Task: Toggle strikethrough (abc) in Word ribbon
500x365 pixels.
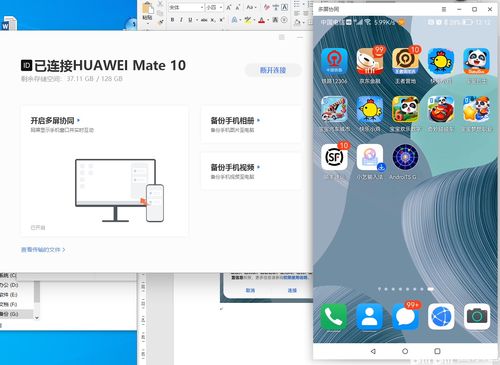Action: pos(204,20)
